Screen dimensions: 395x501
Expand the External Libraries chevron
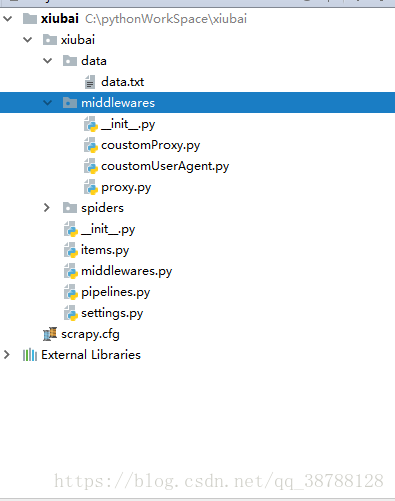7,355
